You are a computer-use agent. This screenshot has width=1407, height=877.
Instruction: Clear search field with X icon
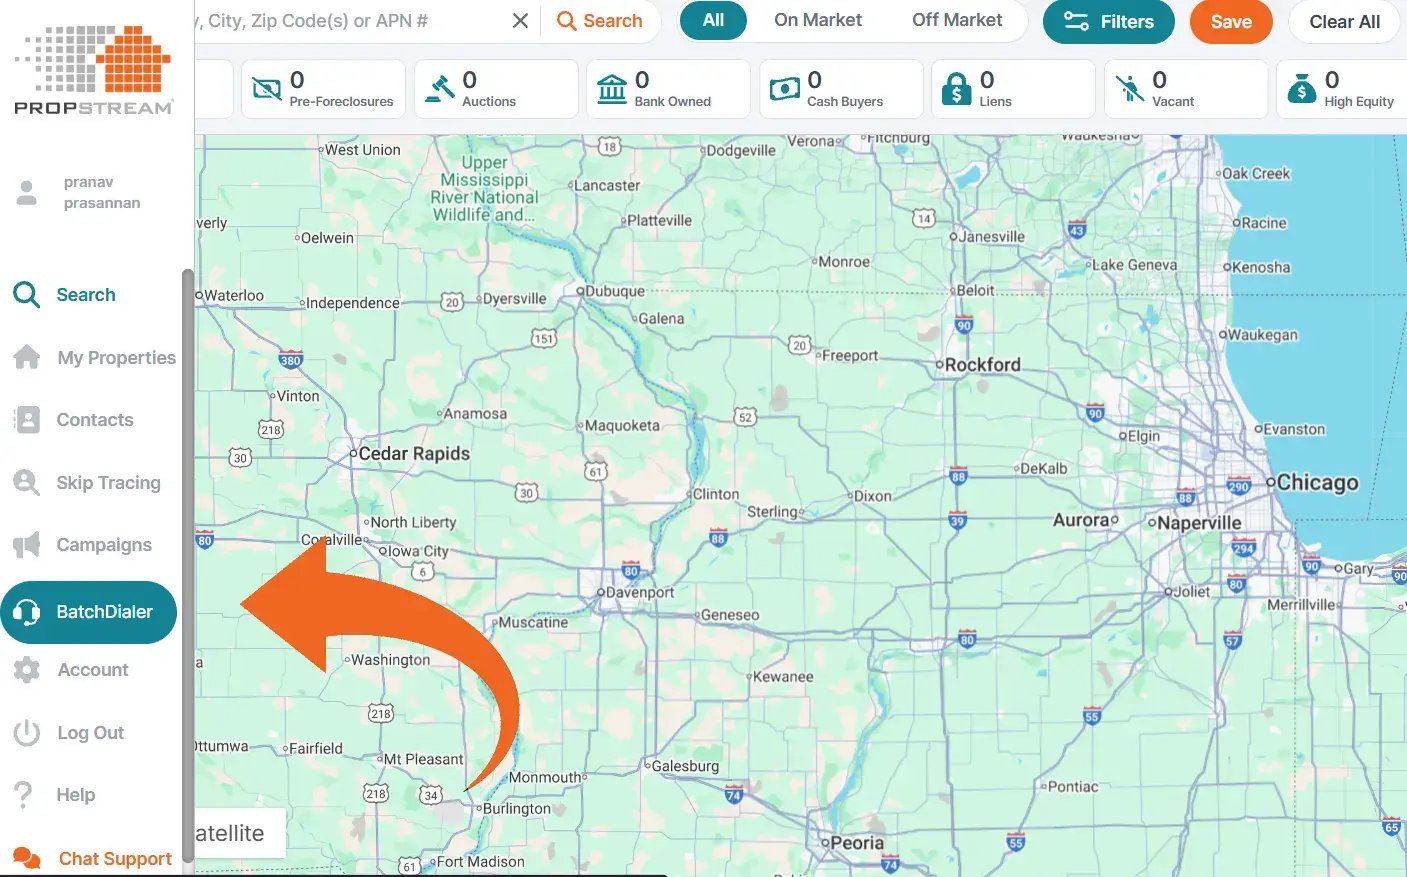(x=520, y=21)
